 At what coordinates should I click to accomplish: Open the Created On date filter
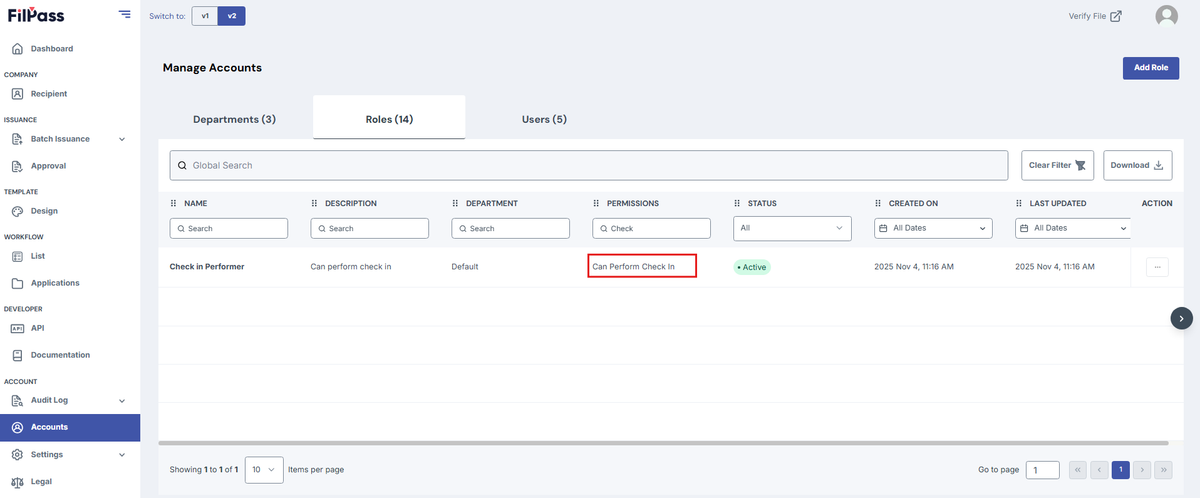pyautogui.click(x=934, y=228)
